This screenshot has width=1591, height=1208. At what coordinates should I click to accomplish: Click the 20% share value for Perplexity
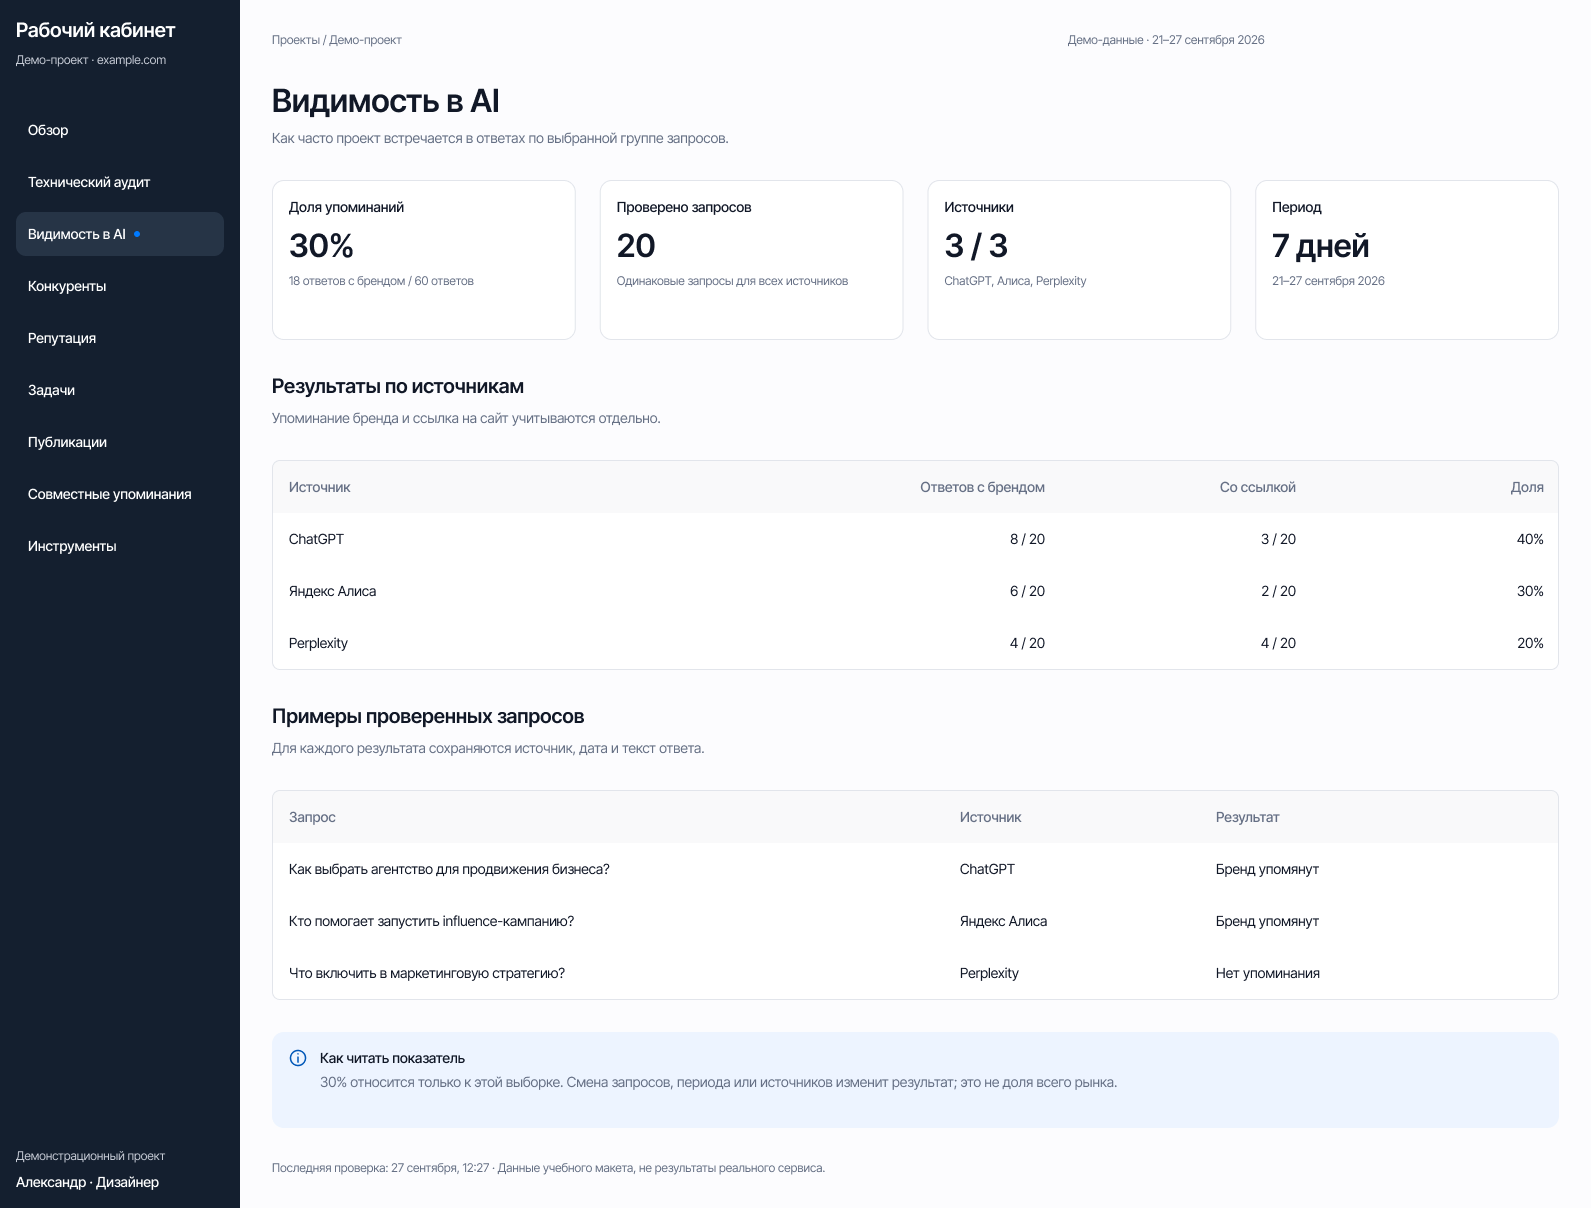(x=1530, y=643)
